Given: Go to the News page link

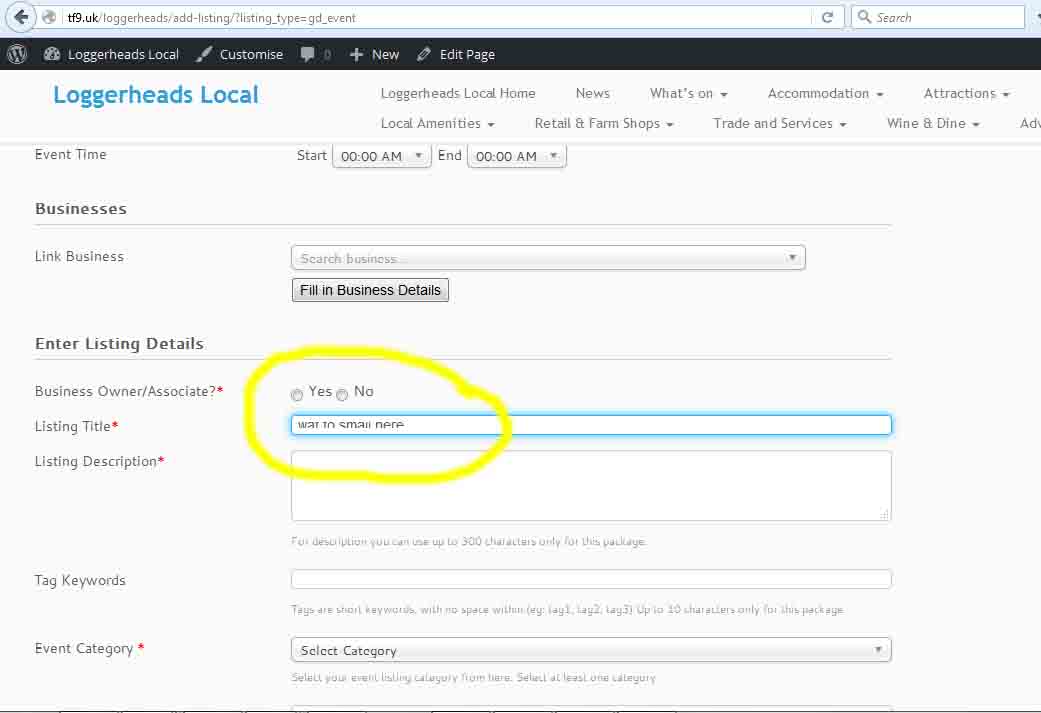Looking at the screenshot, I should coord(592,93).
